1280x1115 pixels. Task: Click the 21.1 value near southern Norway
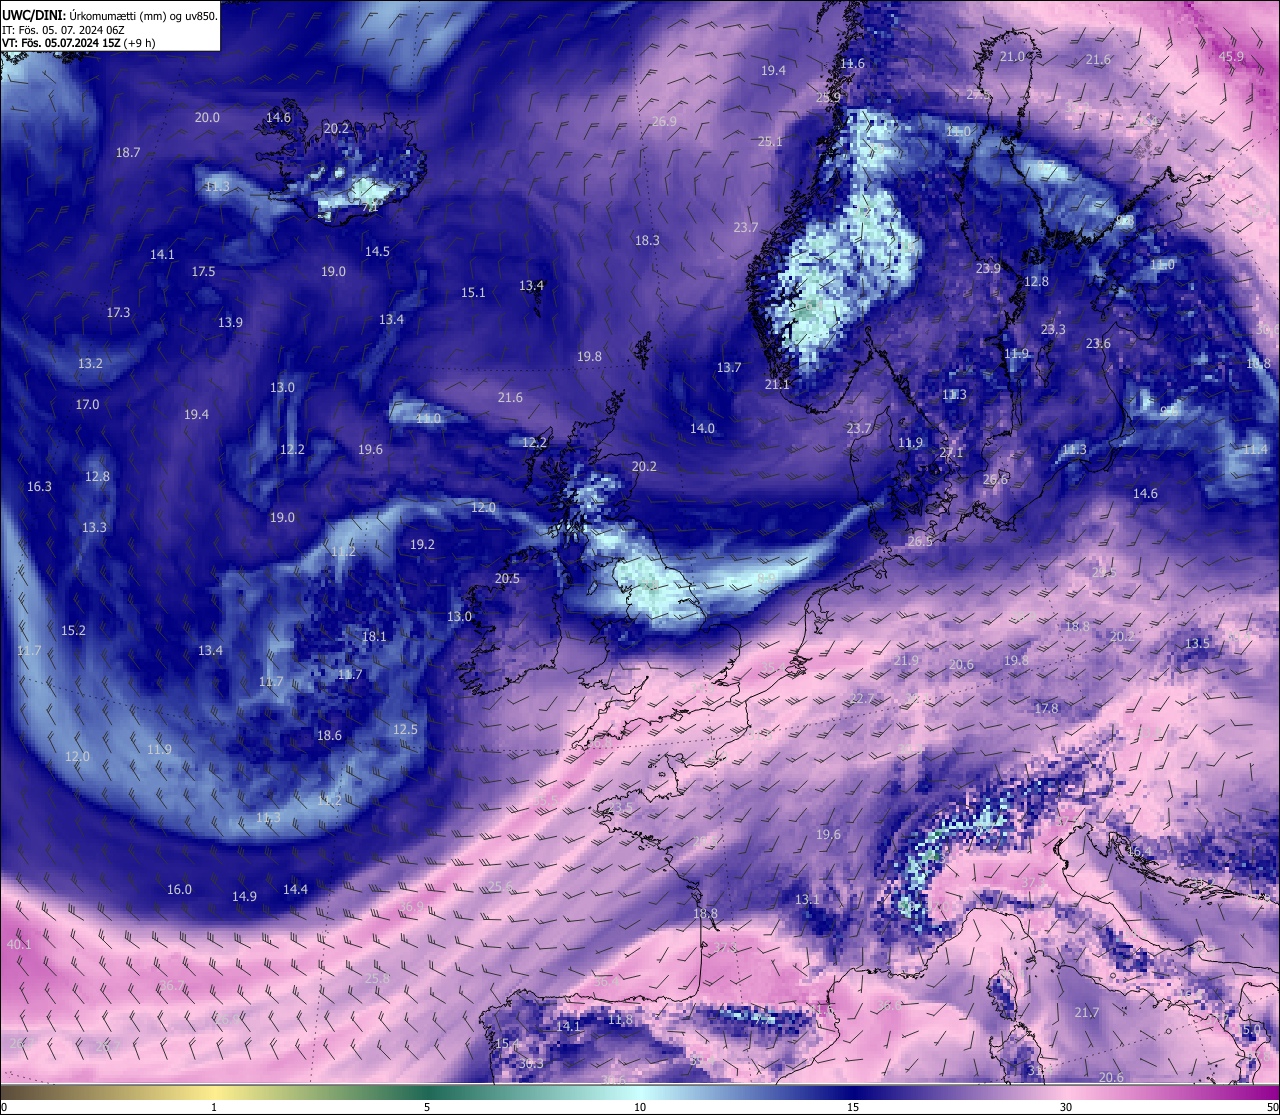point(777,385)
